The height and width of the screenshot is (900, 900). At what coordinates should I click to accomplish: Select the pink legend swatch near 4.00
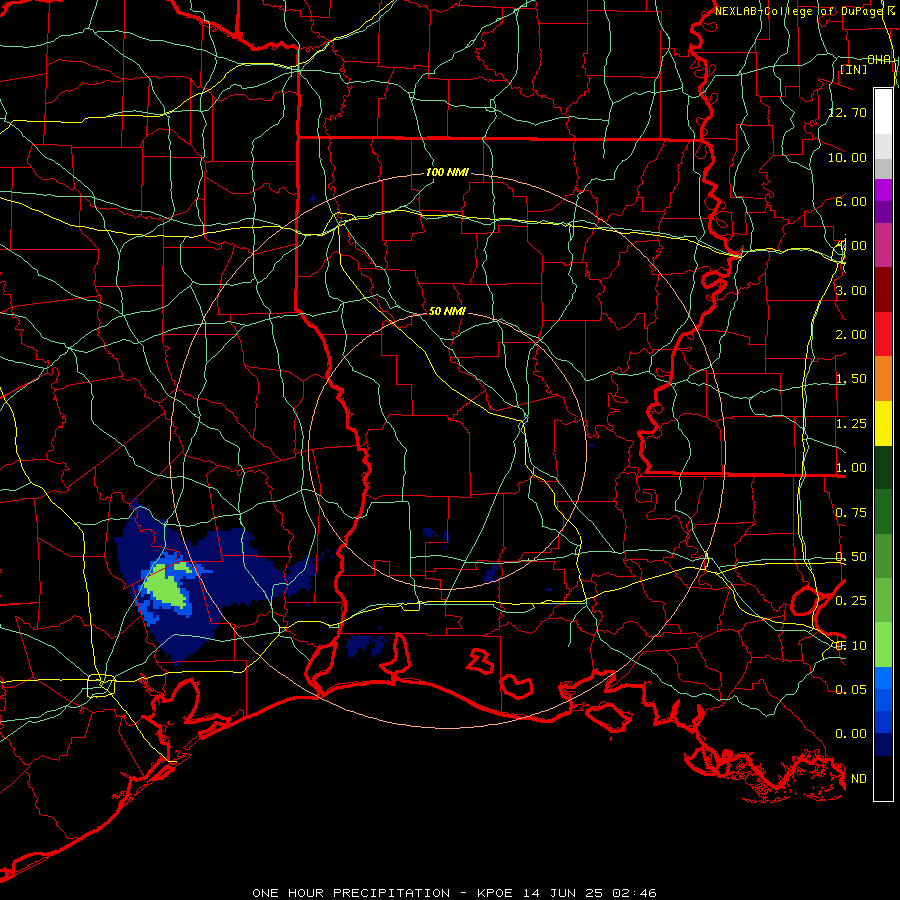pos(883,246)
